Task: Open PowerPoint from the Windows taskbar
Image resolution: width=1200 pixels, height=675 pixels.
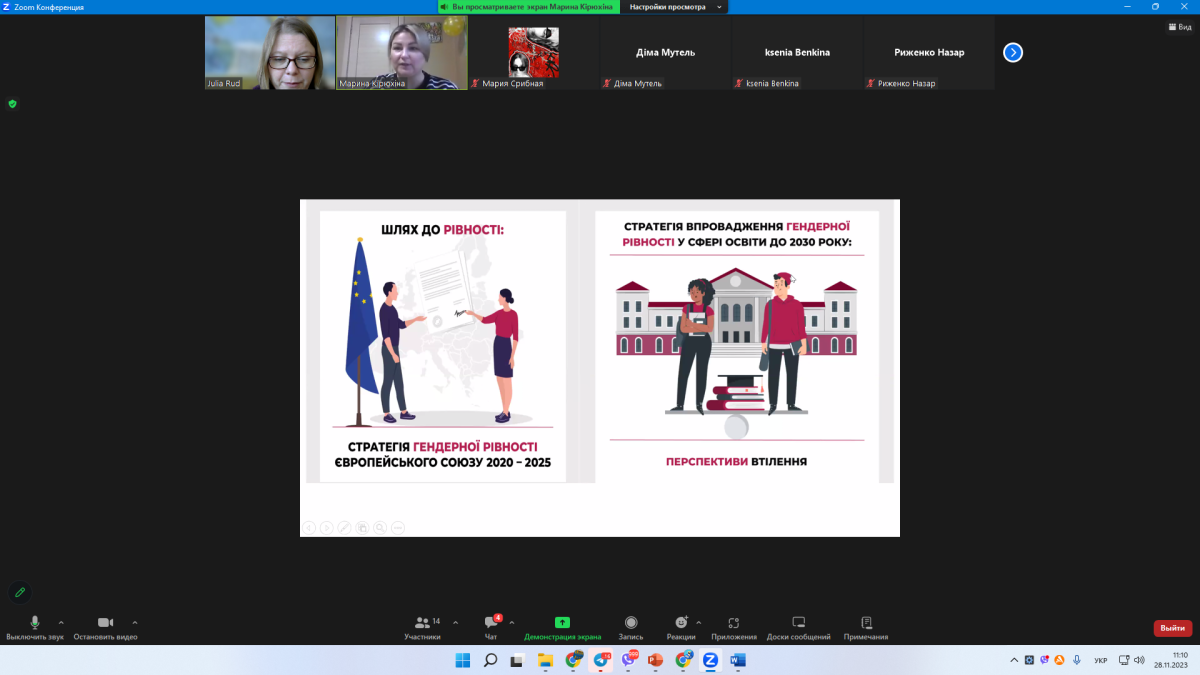Action: point(656,660)
